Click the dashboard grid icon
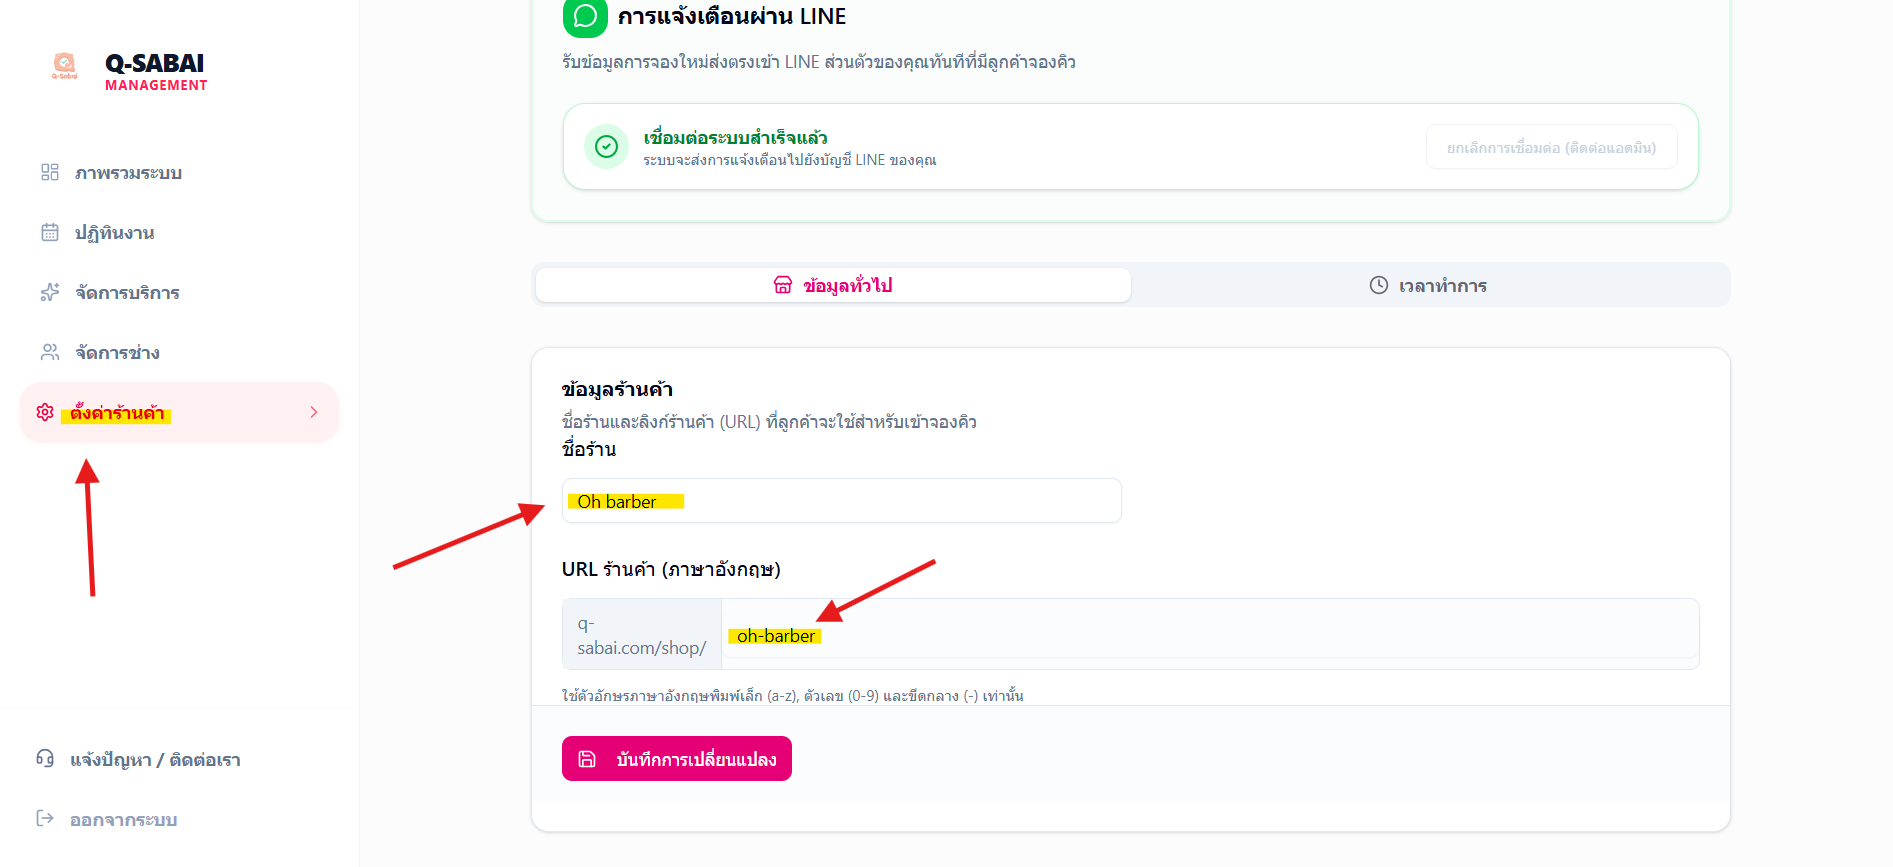 pyautogui.click(x=50, y=172)
